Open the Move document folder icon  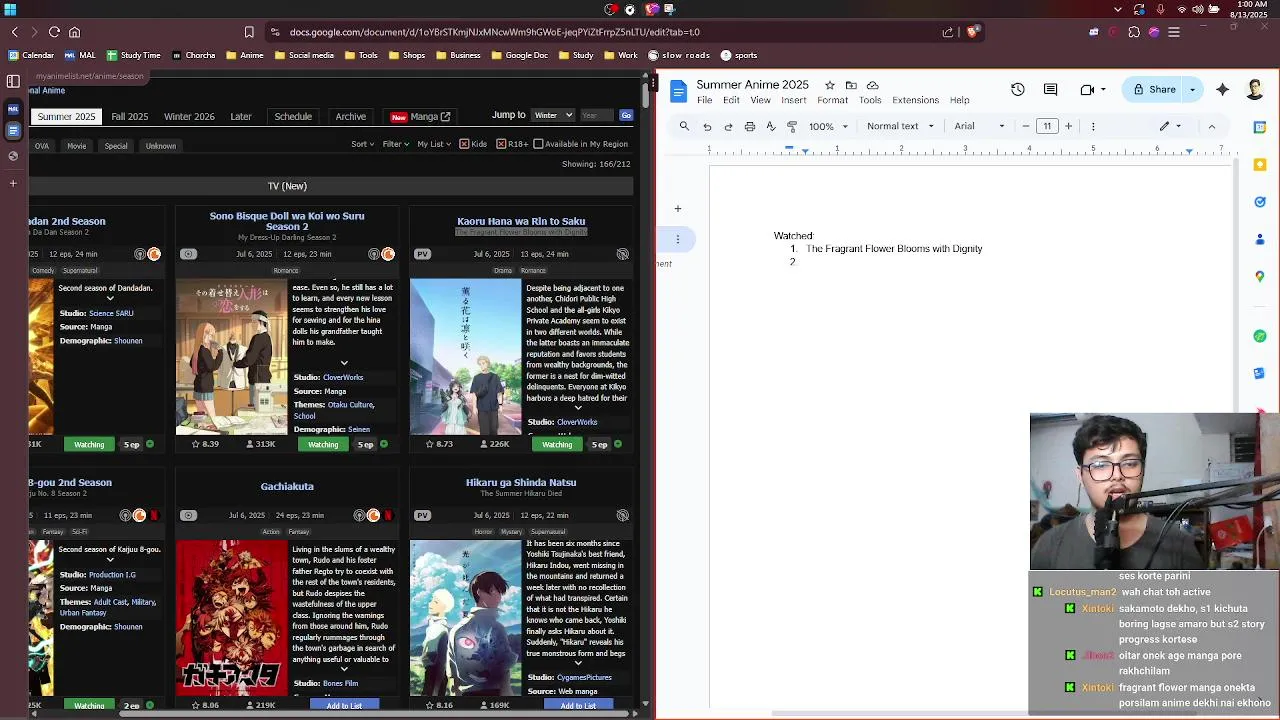pyautogui.click(x=851, y=85)
